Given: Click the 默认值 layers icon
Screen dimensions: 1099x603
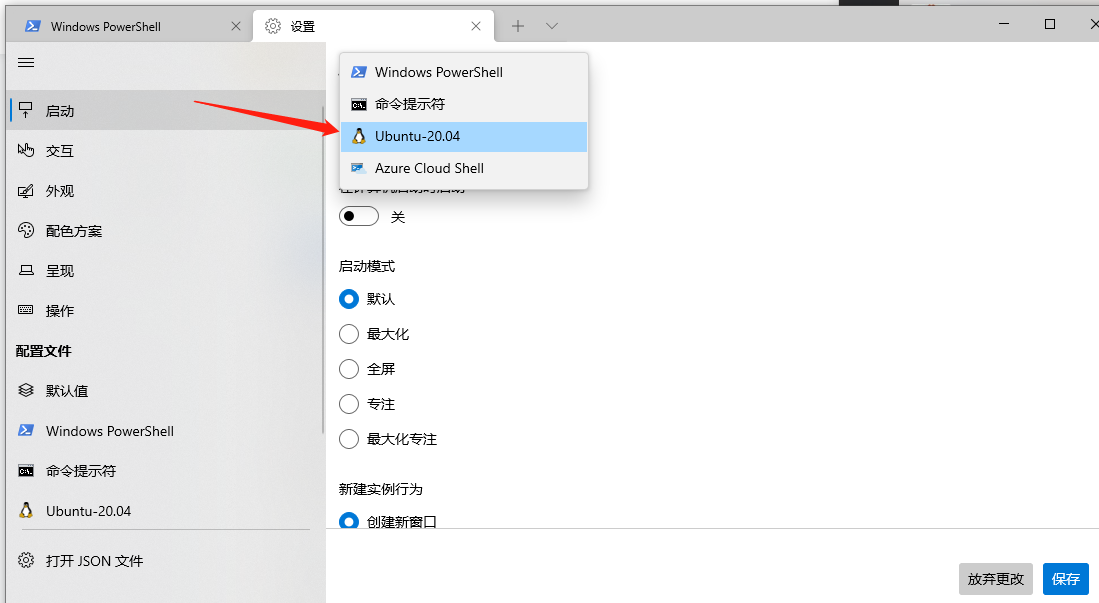Looking at the screenshot, I should (26, 390).
